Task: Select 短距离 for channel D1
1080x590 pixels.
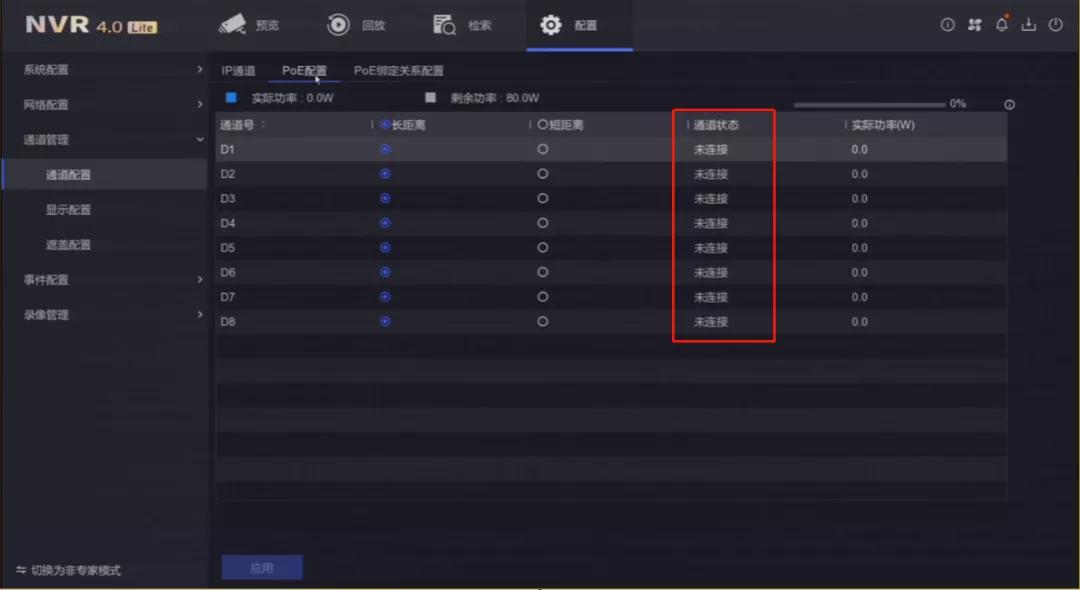Action: click(x=542, y=148)
